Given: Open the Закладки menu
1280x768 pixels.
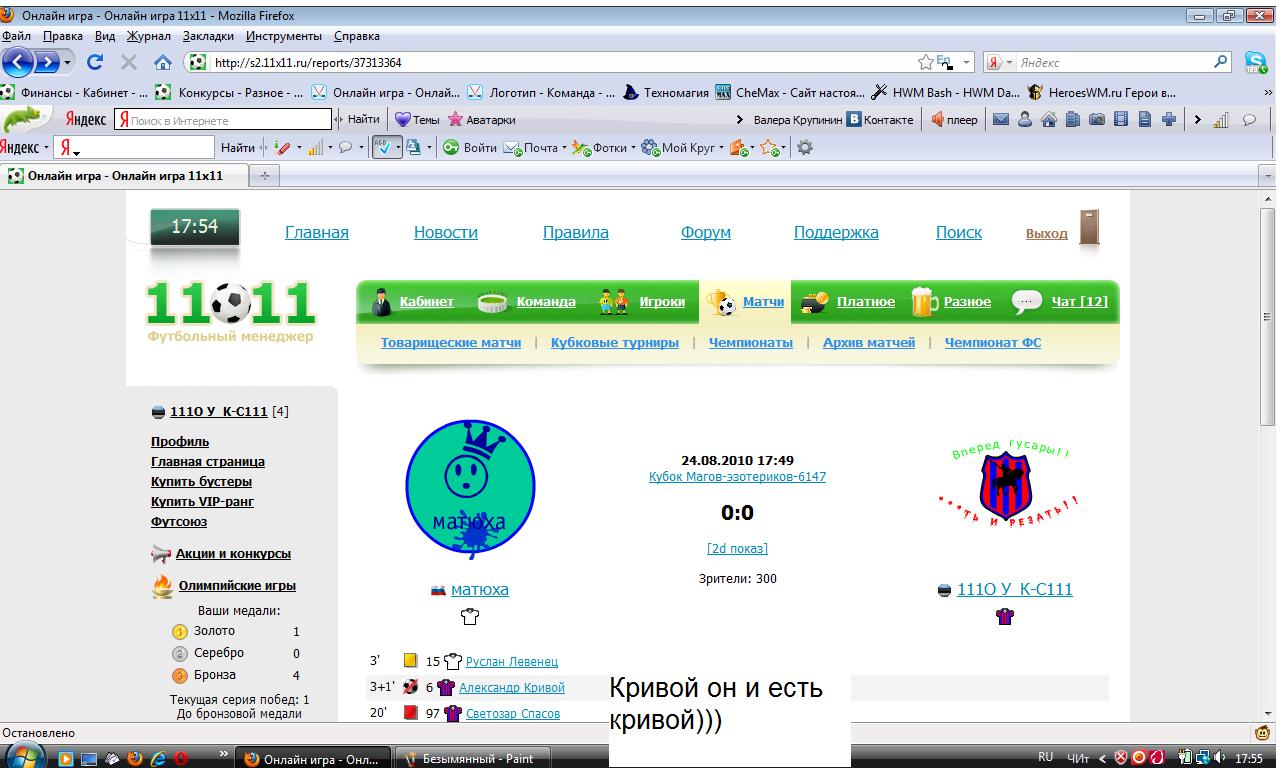Looking at the screenshot, I should [x=208, y=36].
